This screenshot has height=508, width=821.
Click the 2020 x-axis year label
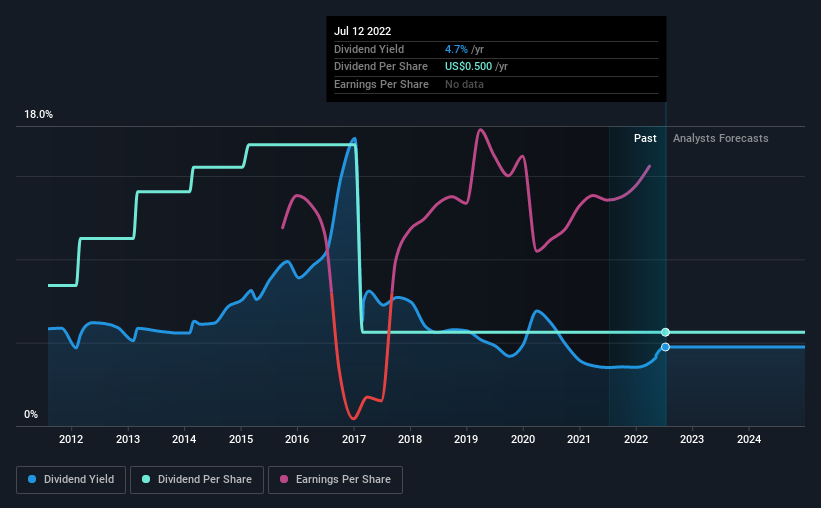pos(523,439)
